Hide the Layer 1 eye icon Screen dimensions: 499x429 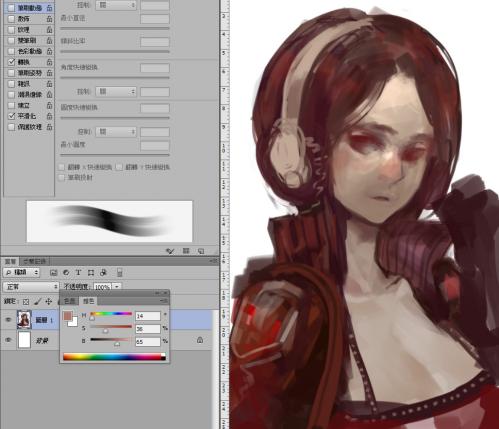9,319
